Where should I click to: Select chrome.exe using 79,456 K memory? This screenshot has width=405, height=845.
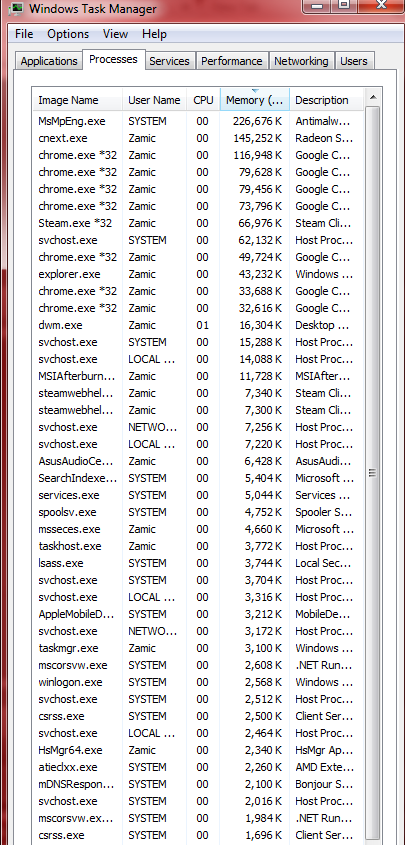point(198,189)
